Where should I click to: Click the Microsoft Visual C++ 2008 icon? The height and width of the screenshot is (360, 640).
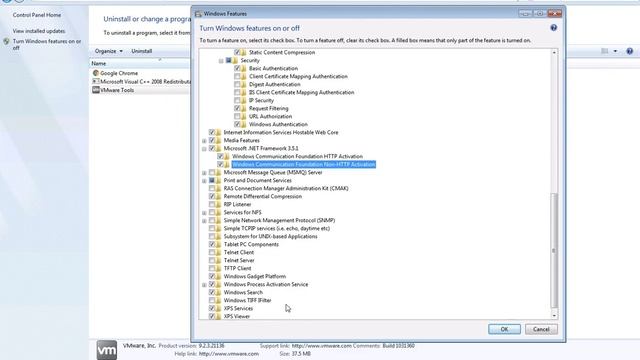(x=96, y=81)
